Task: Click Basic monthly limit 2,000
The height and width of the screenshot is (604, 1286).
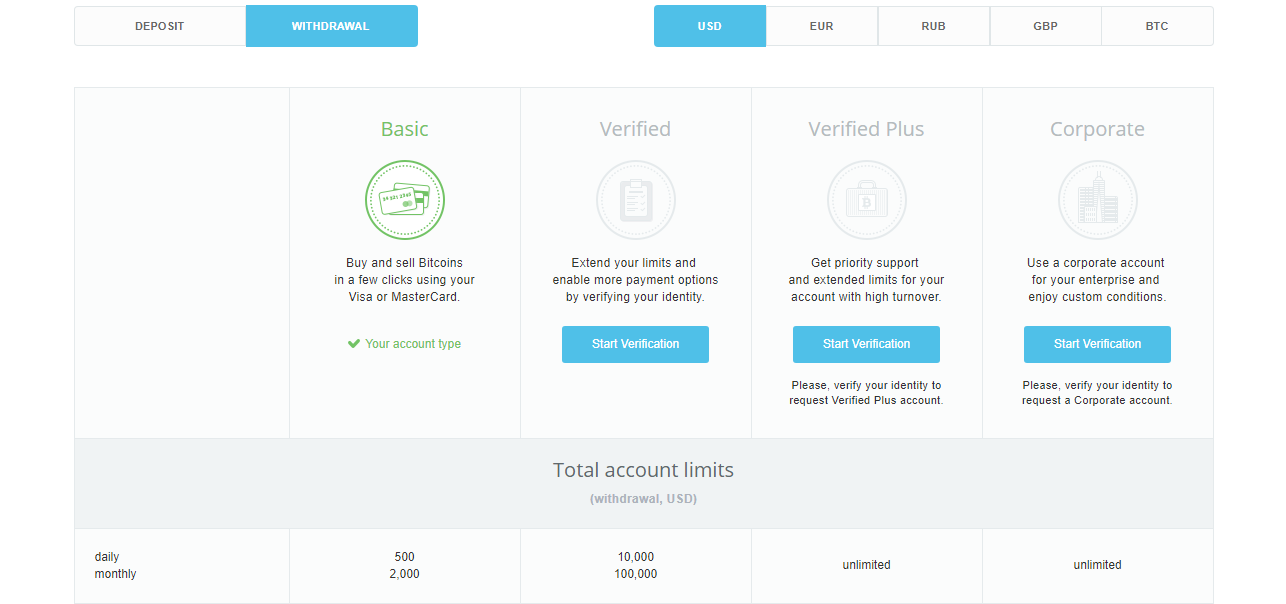Action: coord(405,574)
